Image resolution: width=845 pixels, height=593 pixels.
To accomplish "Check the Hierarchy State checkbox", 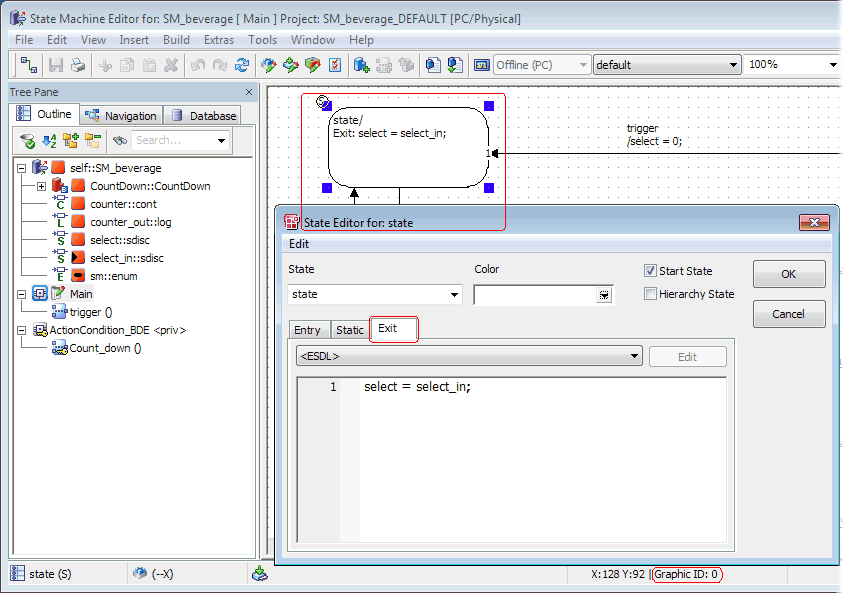I will pos(650,294).
